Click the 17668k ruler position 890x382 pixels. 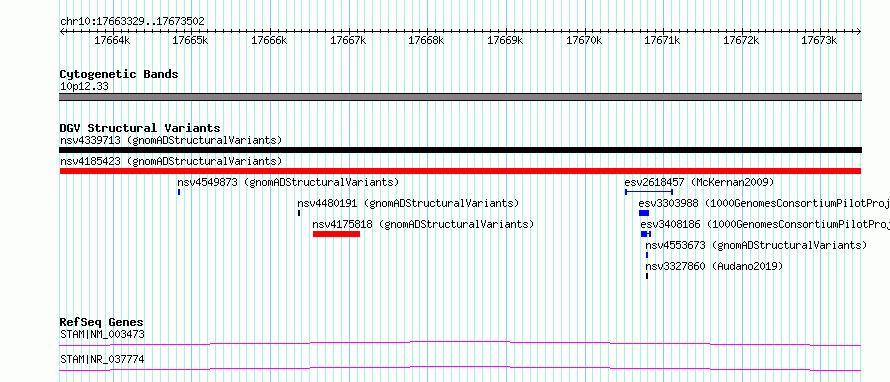pyautogui.click(x=426, y=40)
